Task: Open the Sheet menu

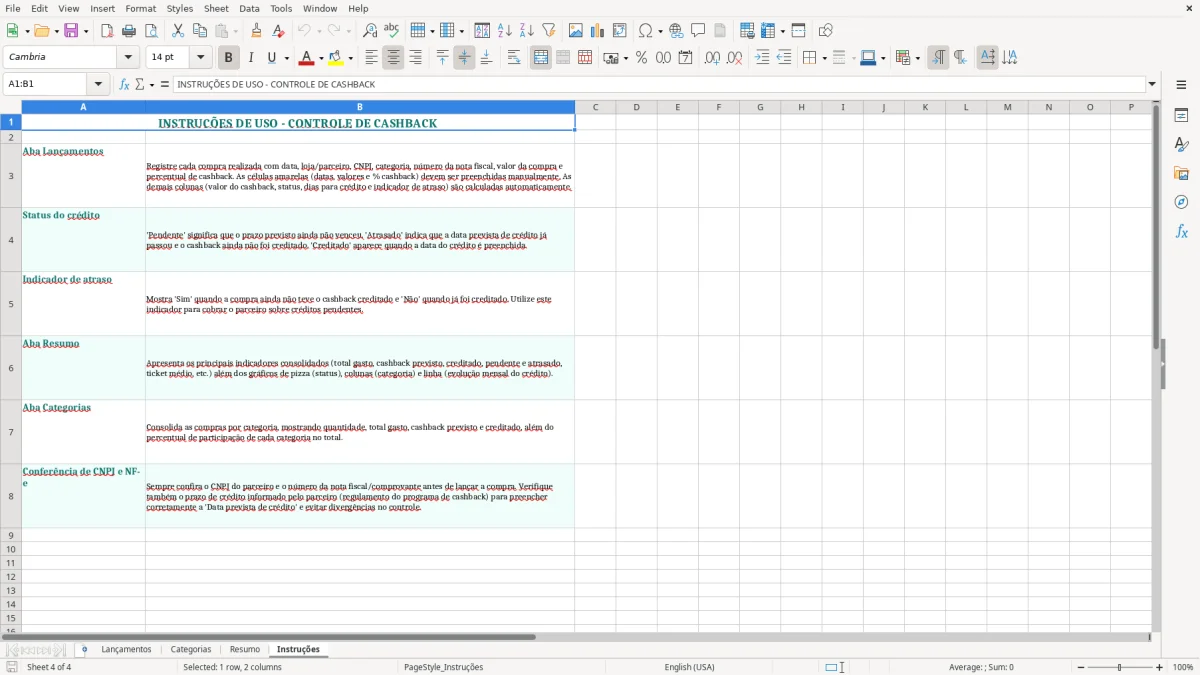Action: click(217, 8)
